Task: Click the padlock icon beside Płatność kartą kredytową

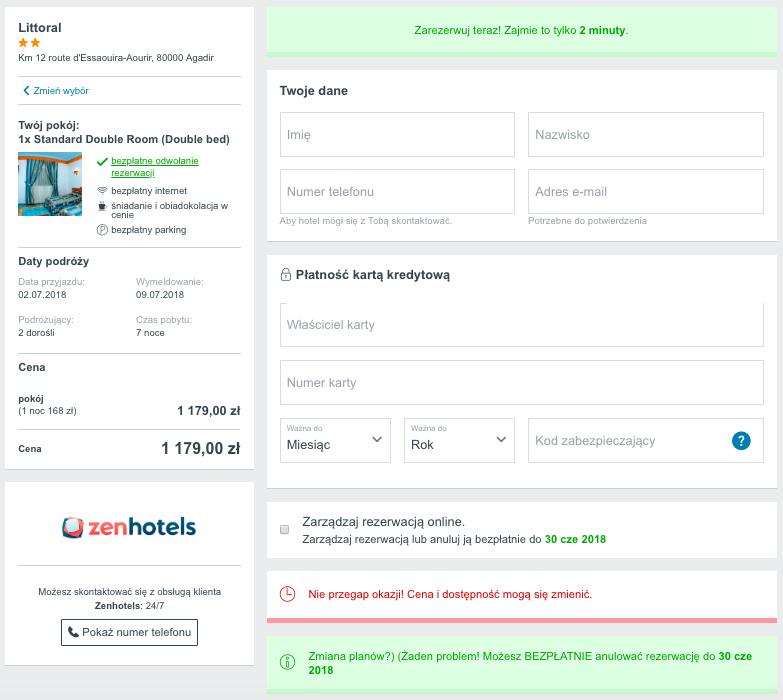Action: tap(286, 275)
